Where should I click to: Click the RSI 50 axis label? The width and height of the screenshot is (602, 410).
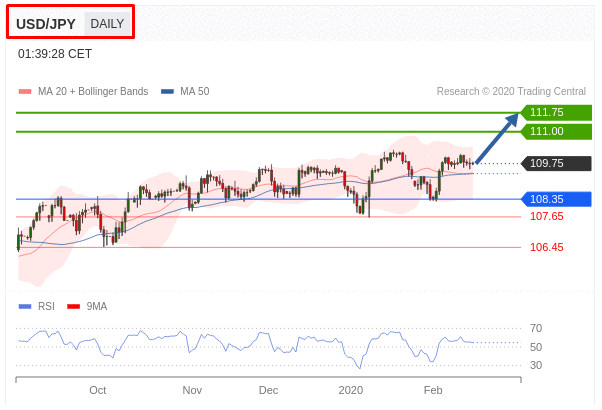coord(536,347)
